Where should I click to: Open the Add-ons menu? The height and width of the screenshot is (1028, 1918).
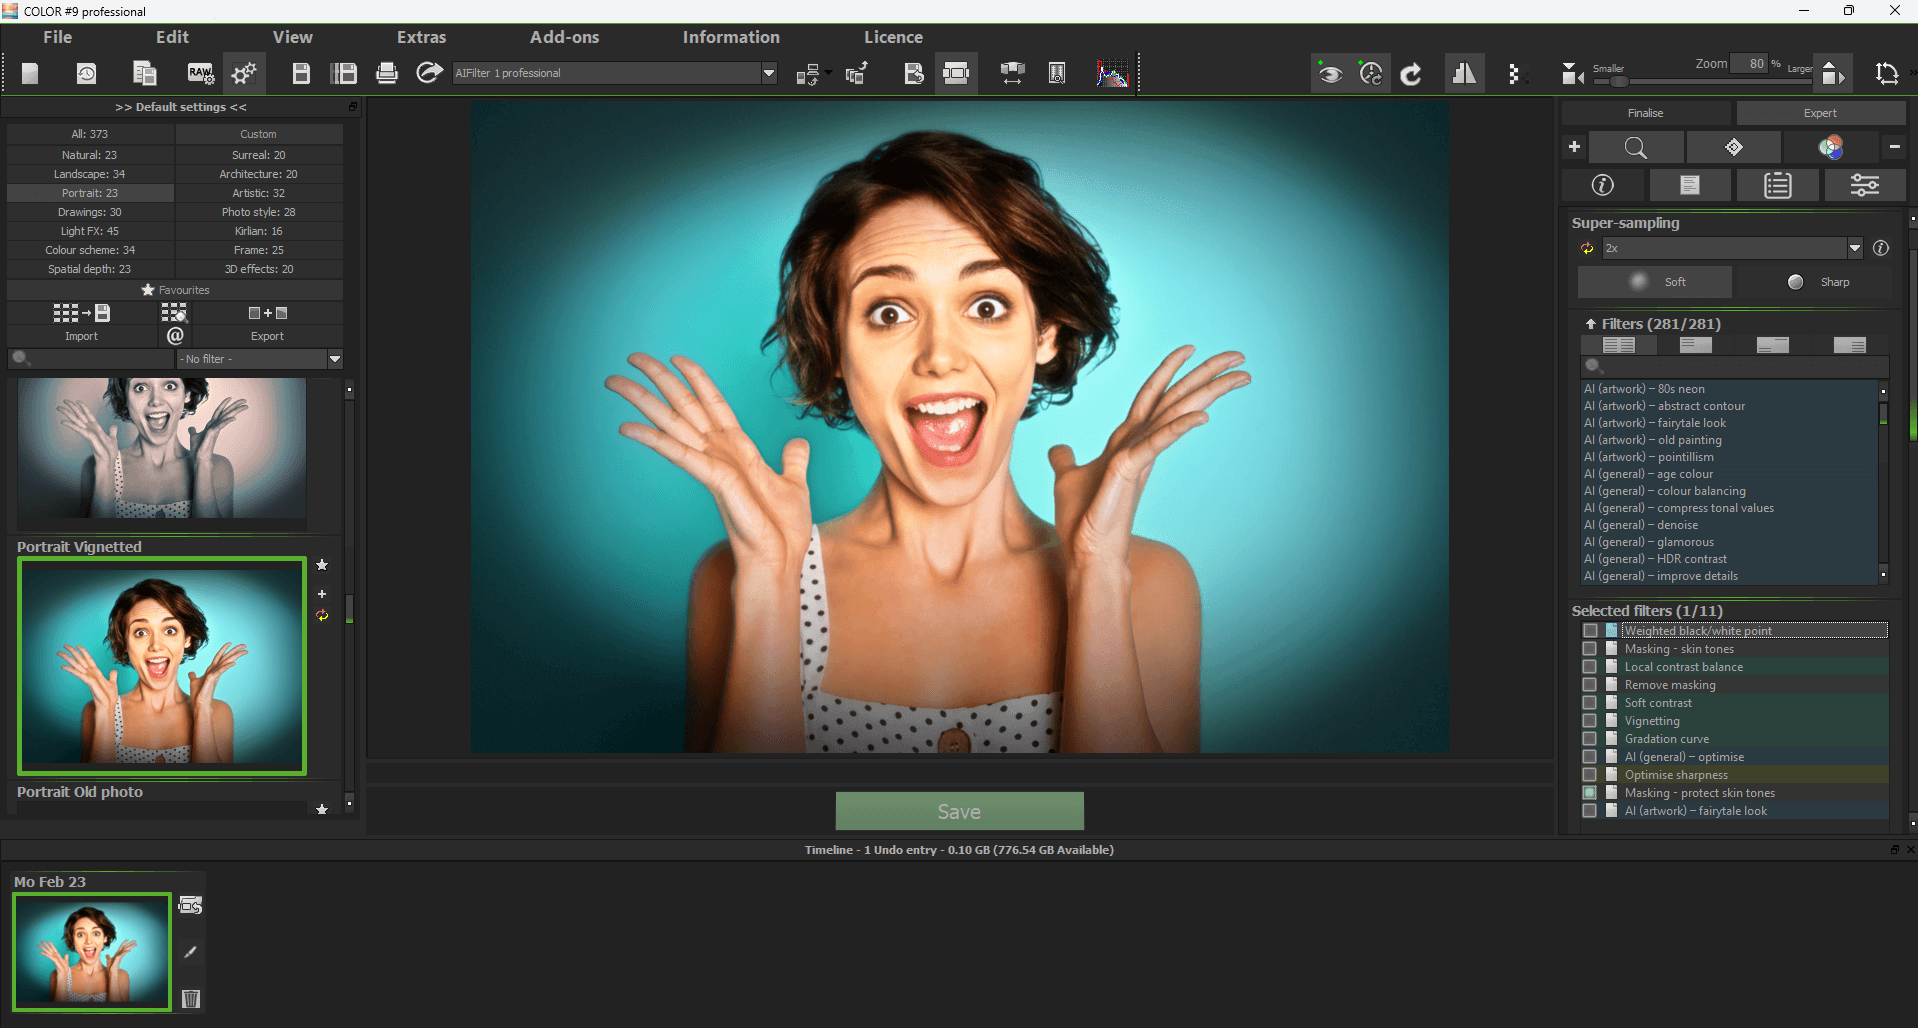pyautogui.click(x=565, y=37)
